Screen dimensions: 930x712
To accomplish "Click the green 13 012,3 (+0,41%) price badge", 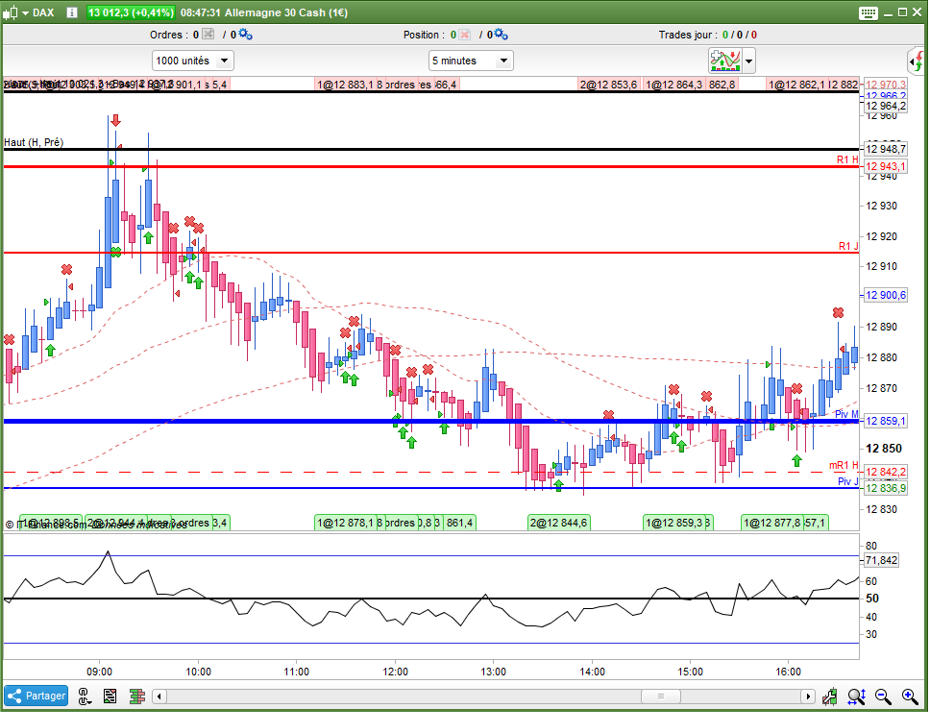I will 130,12.
